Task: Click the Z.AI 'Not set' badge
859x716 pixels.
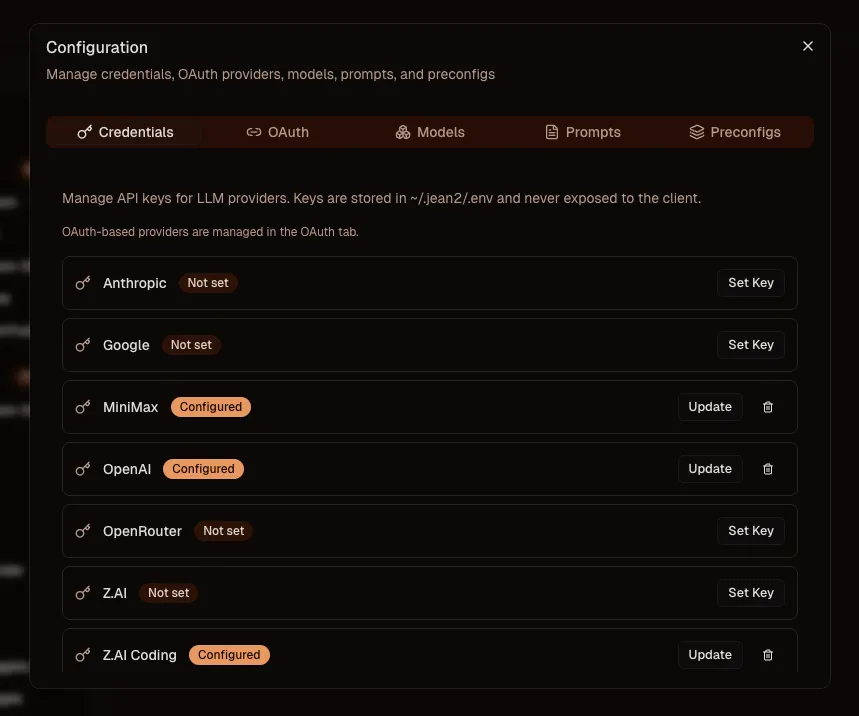Action: click(x=168, y=592)
